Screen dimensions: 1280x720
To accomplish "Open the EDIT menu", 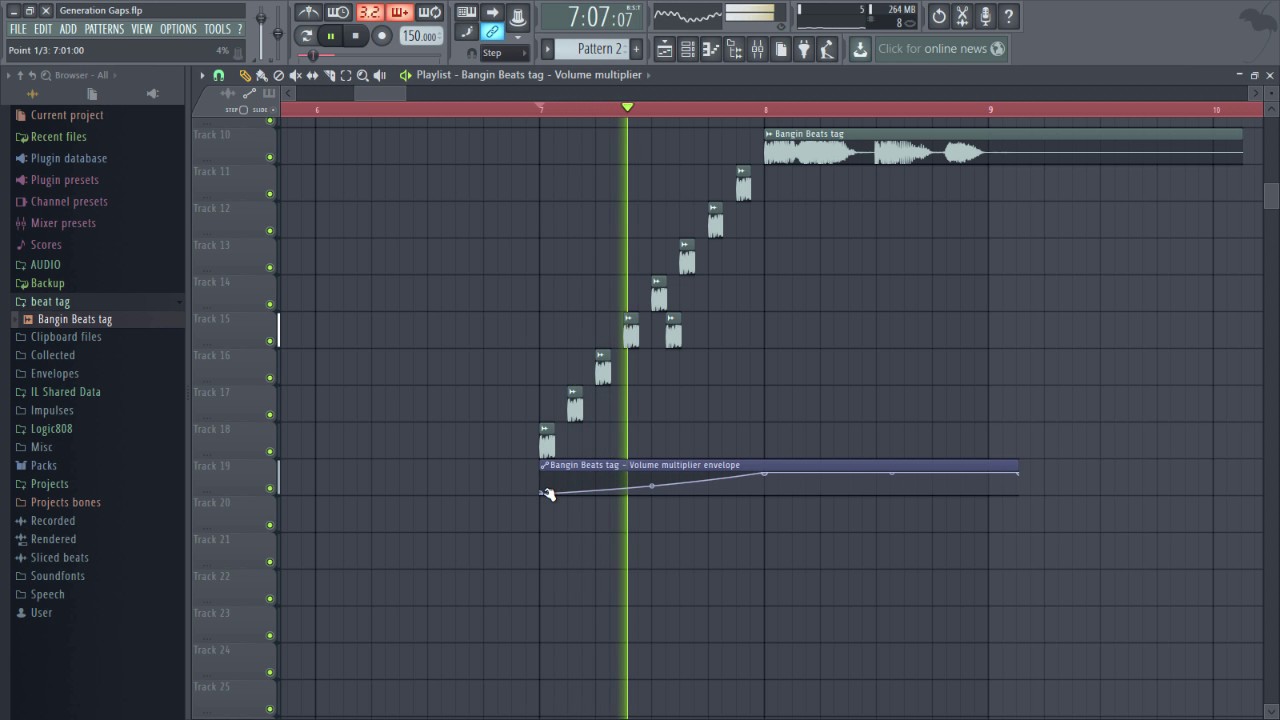I will [x=43, y=29].
